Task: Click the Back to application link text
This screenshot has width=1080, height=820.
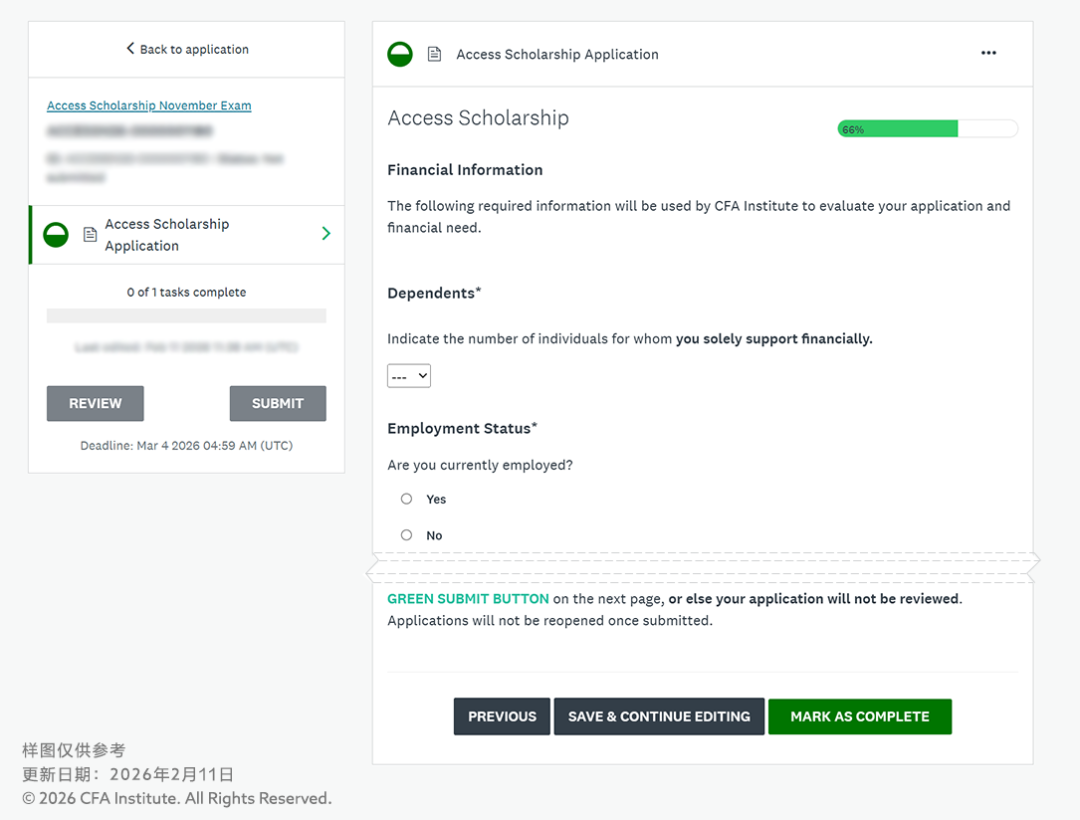Action: click(194, 49)
